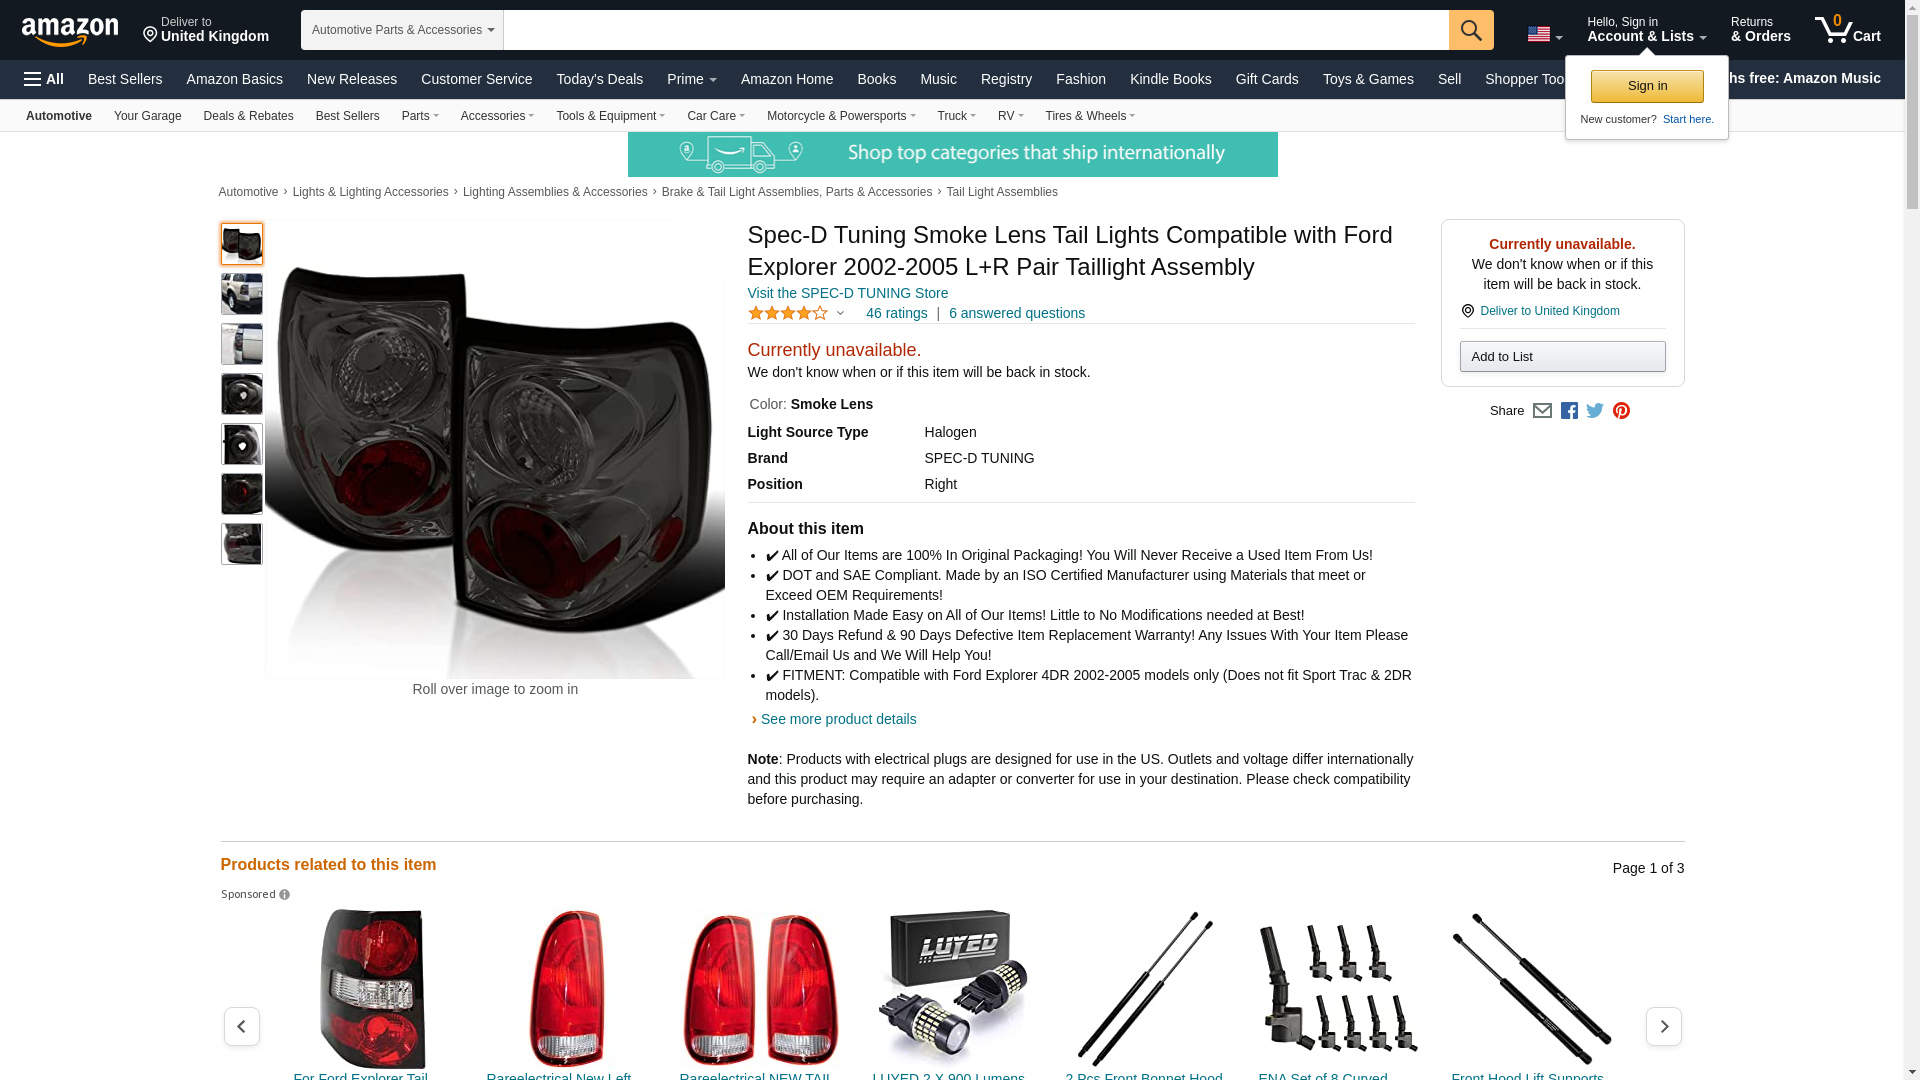This screenshot has height=1080, width=1920.
Task: Select the second product thumbnail image
Action: (242, 294)
